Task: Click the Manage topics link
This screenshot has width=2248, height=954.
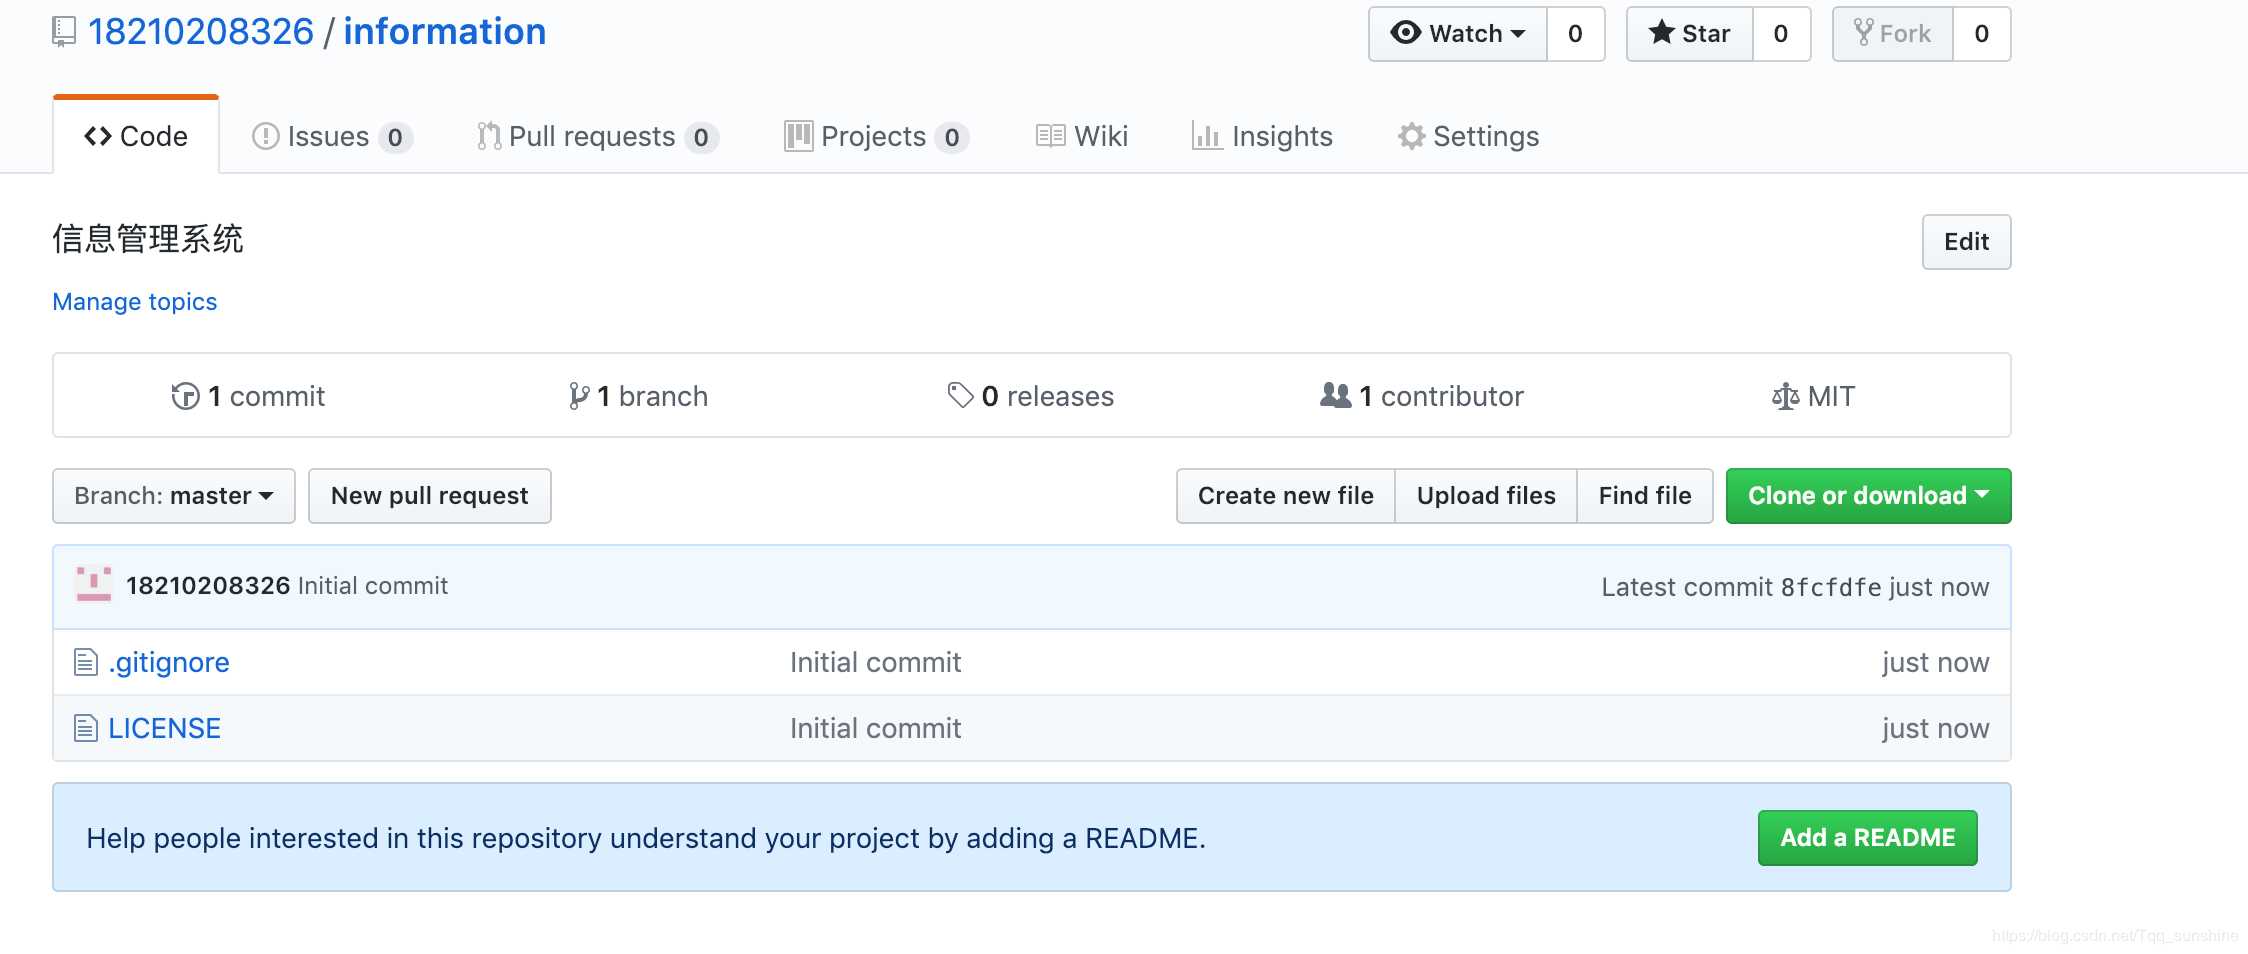Action: coord(135,302)
